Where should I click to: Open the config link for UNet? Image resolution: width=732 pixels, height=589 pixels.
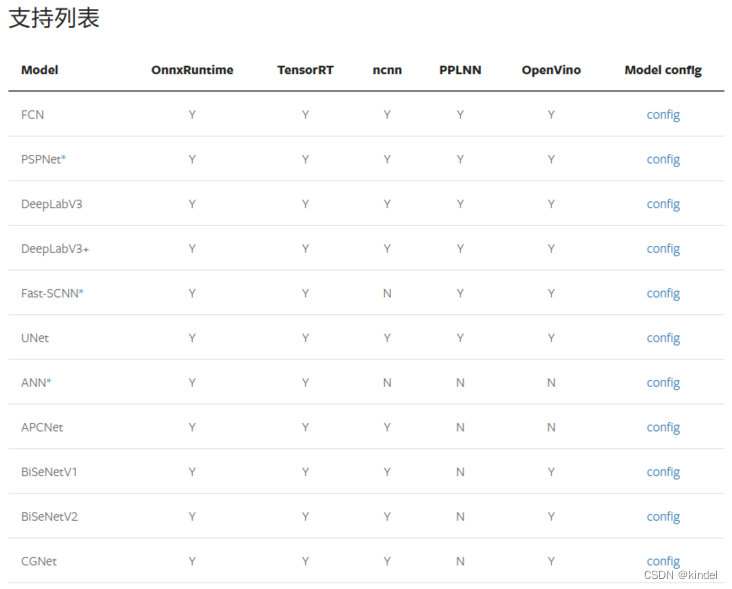[x=663, y=338]
